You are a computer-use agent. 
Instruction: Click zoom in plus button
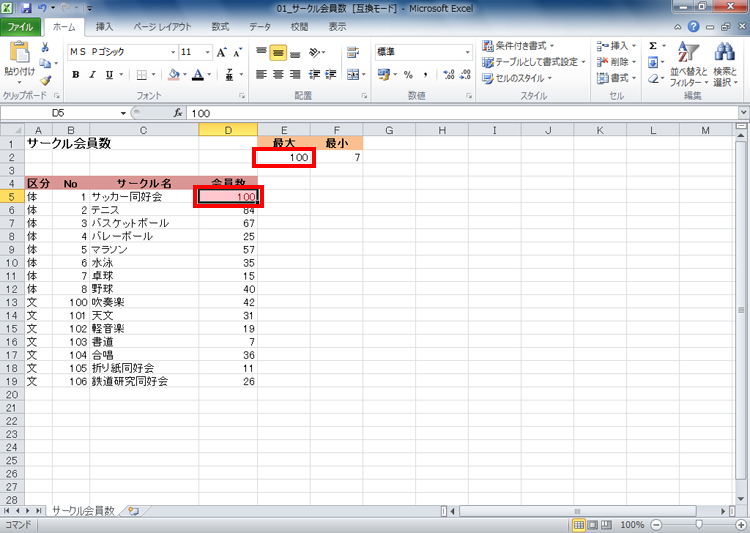point(740,525)
